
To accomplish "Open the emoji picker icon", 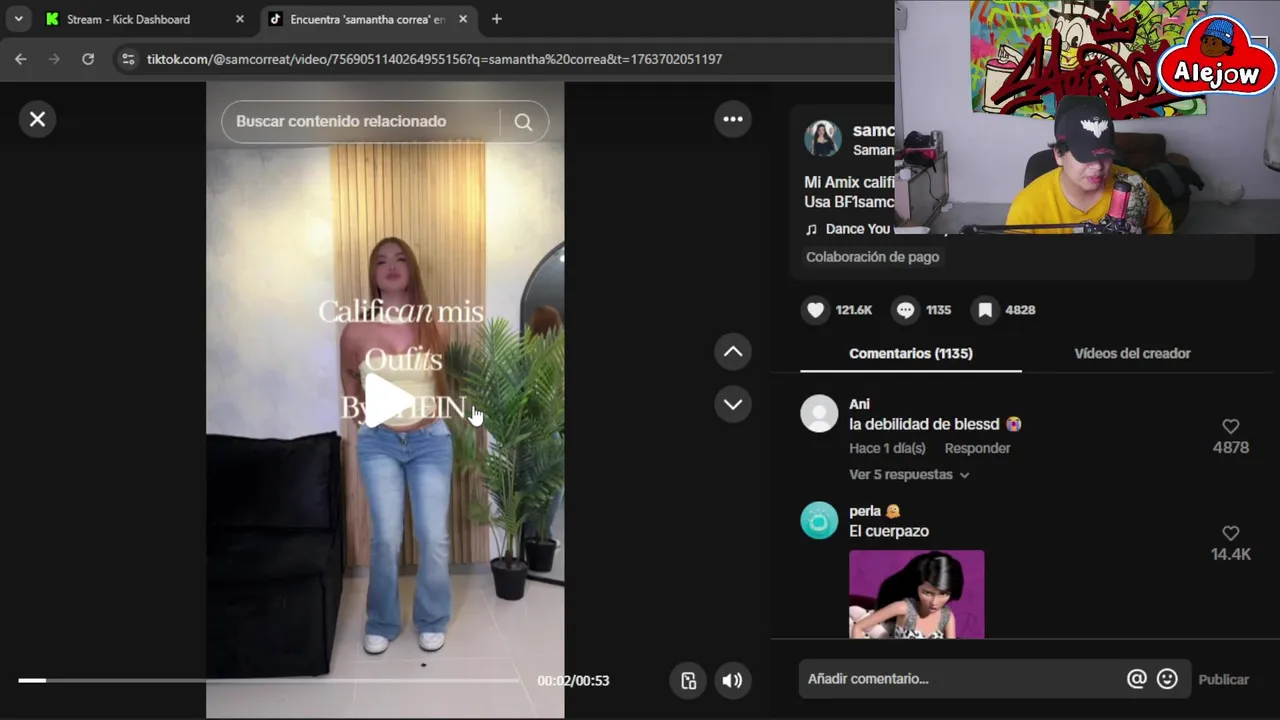I will tap(1167, 679).
